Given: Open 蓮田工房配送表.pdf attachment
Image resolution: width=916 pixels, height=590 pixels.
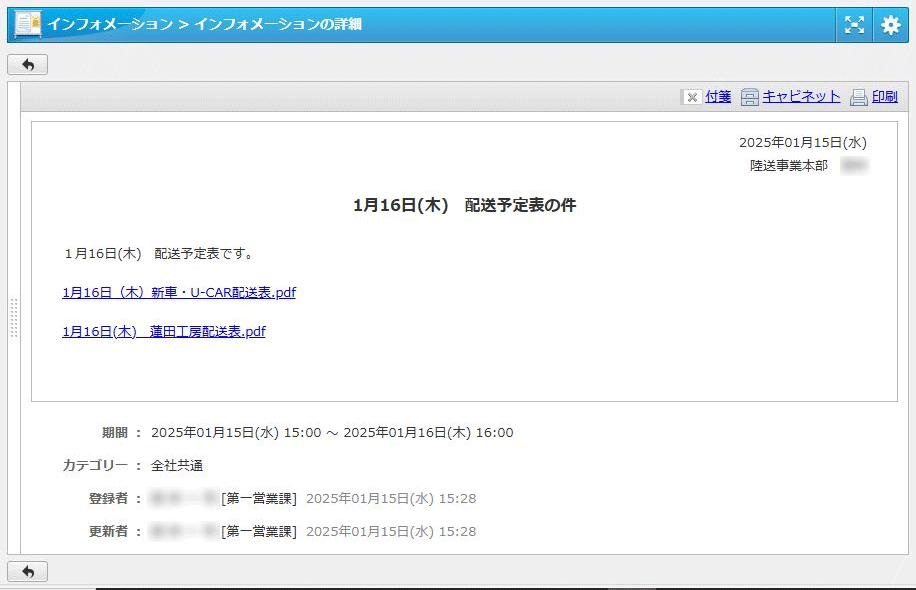Looking at the screenshot, I should (164, 331).
